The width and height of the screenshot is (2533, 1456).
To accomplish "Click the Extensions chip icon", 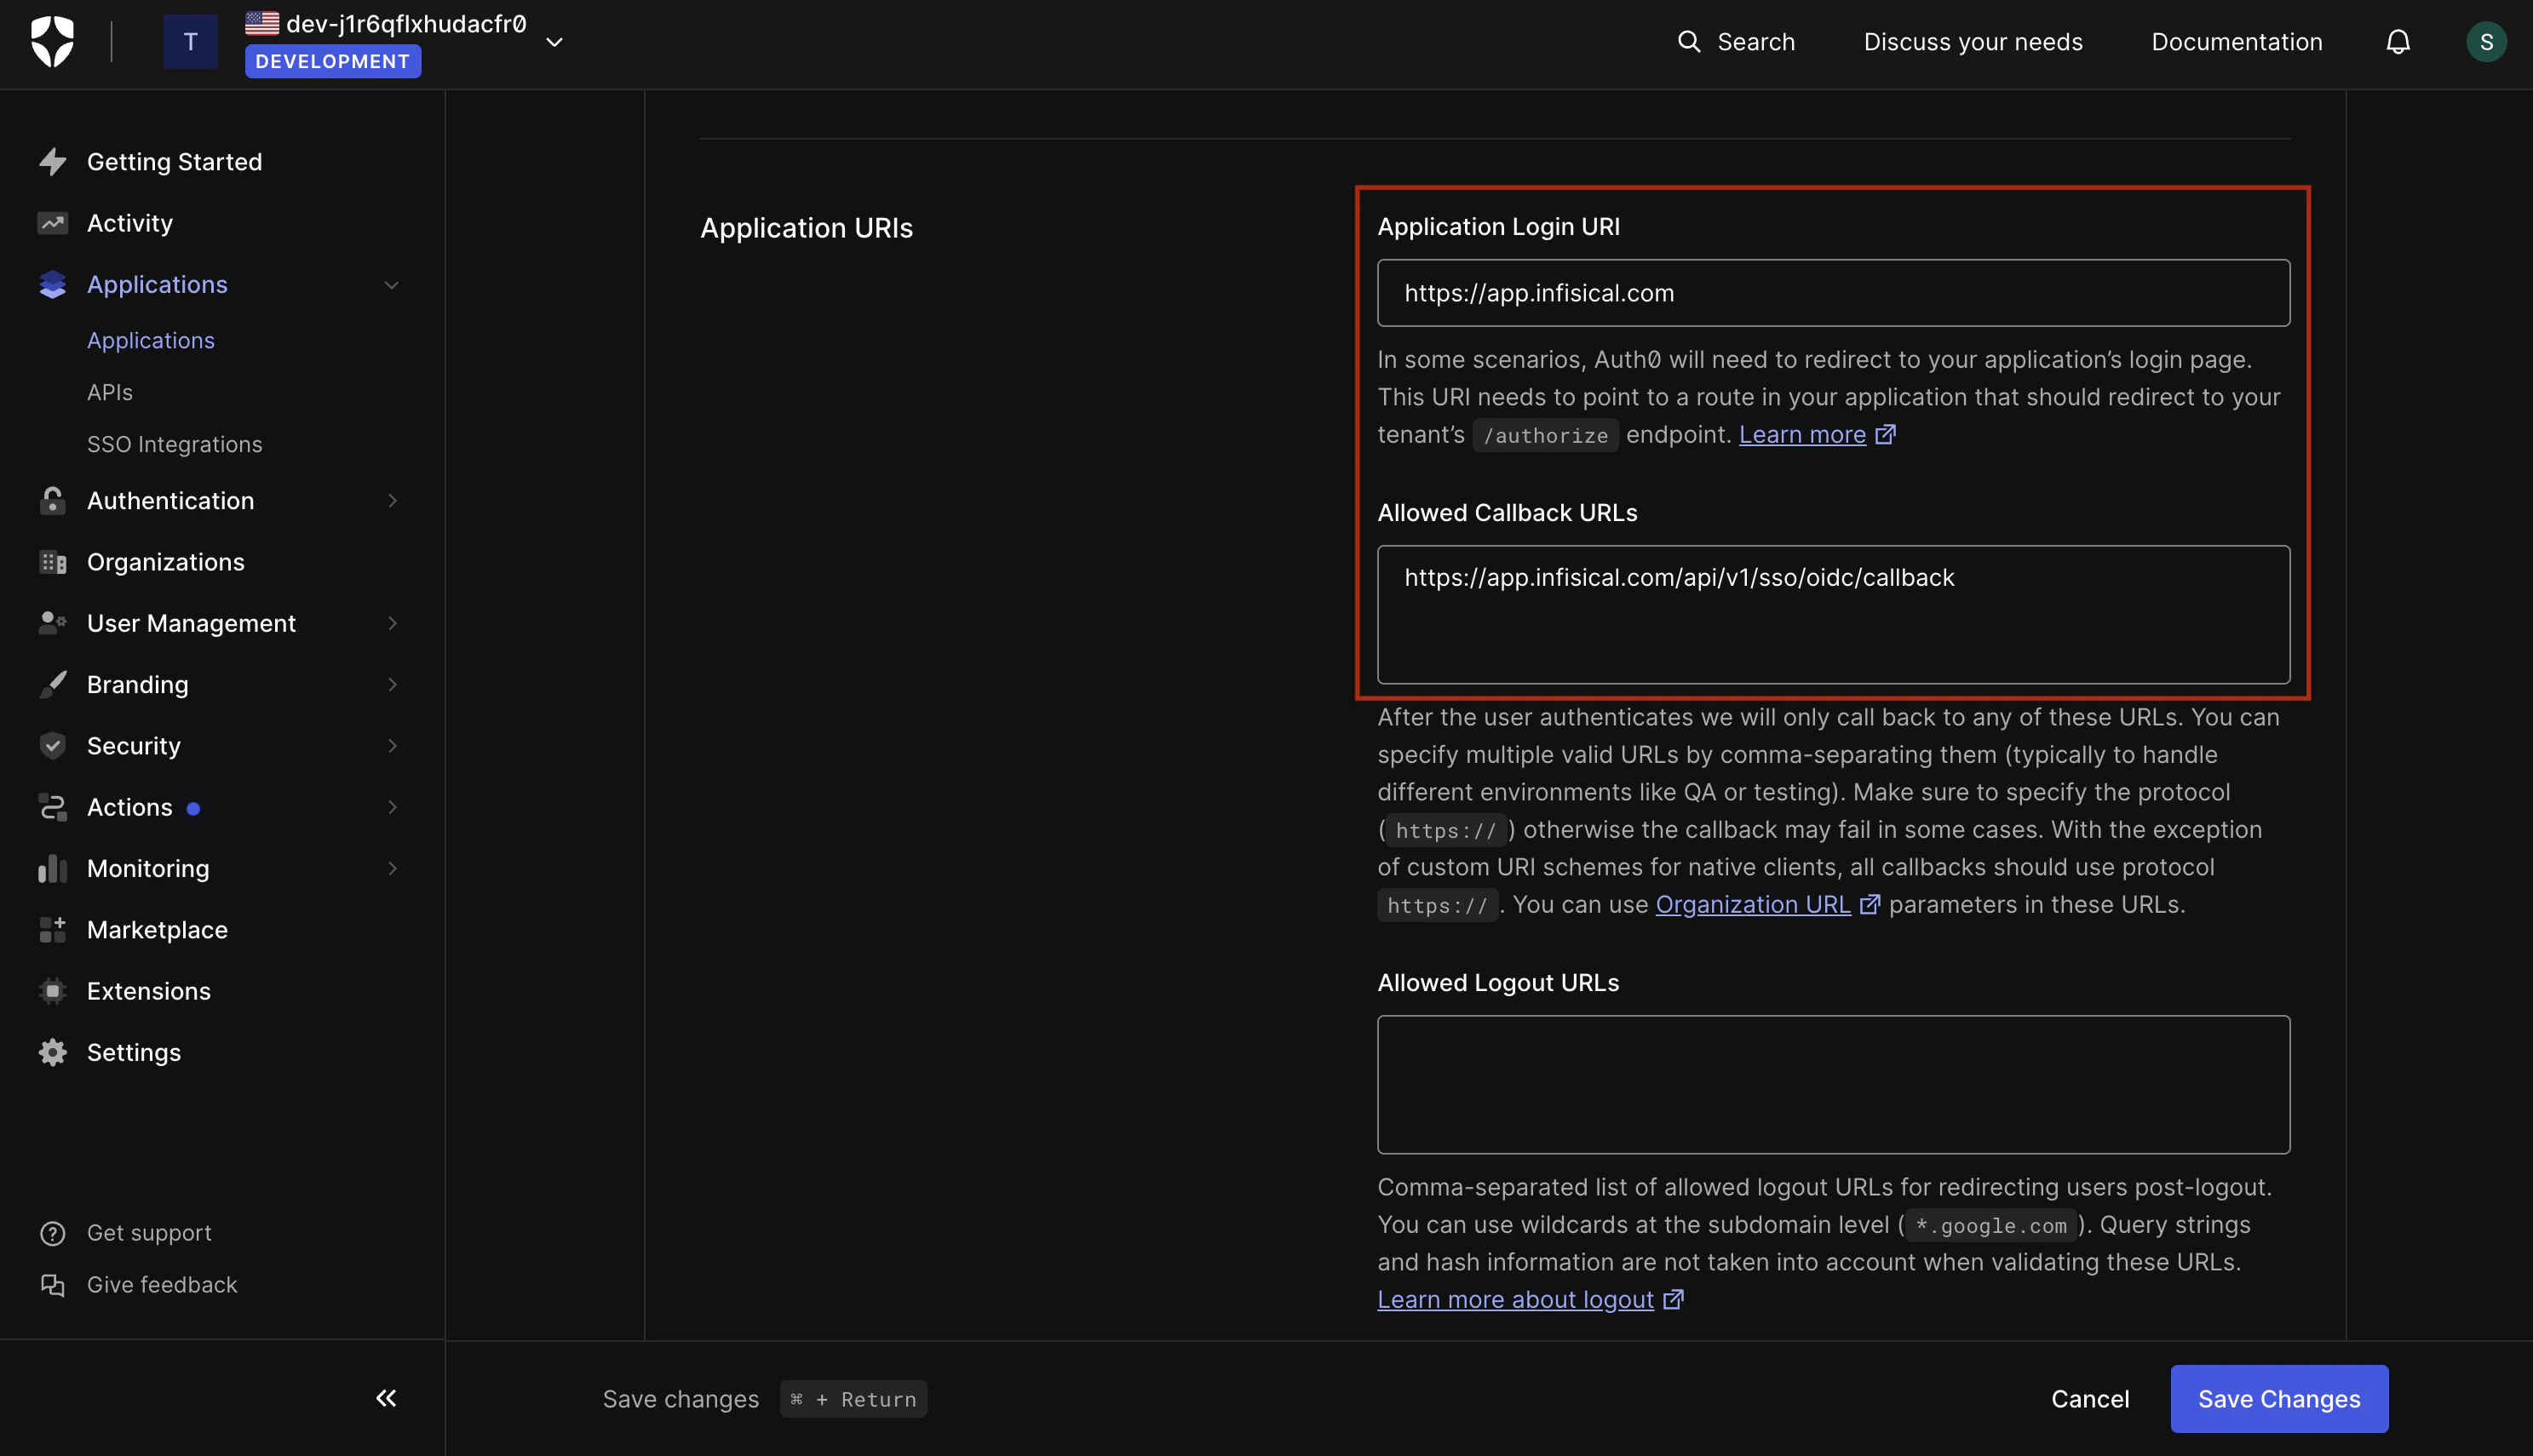I will (x=52, y=991).
